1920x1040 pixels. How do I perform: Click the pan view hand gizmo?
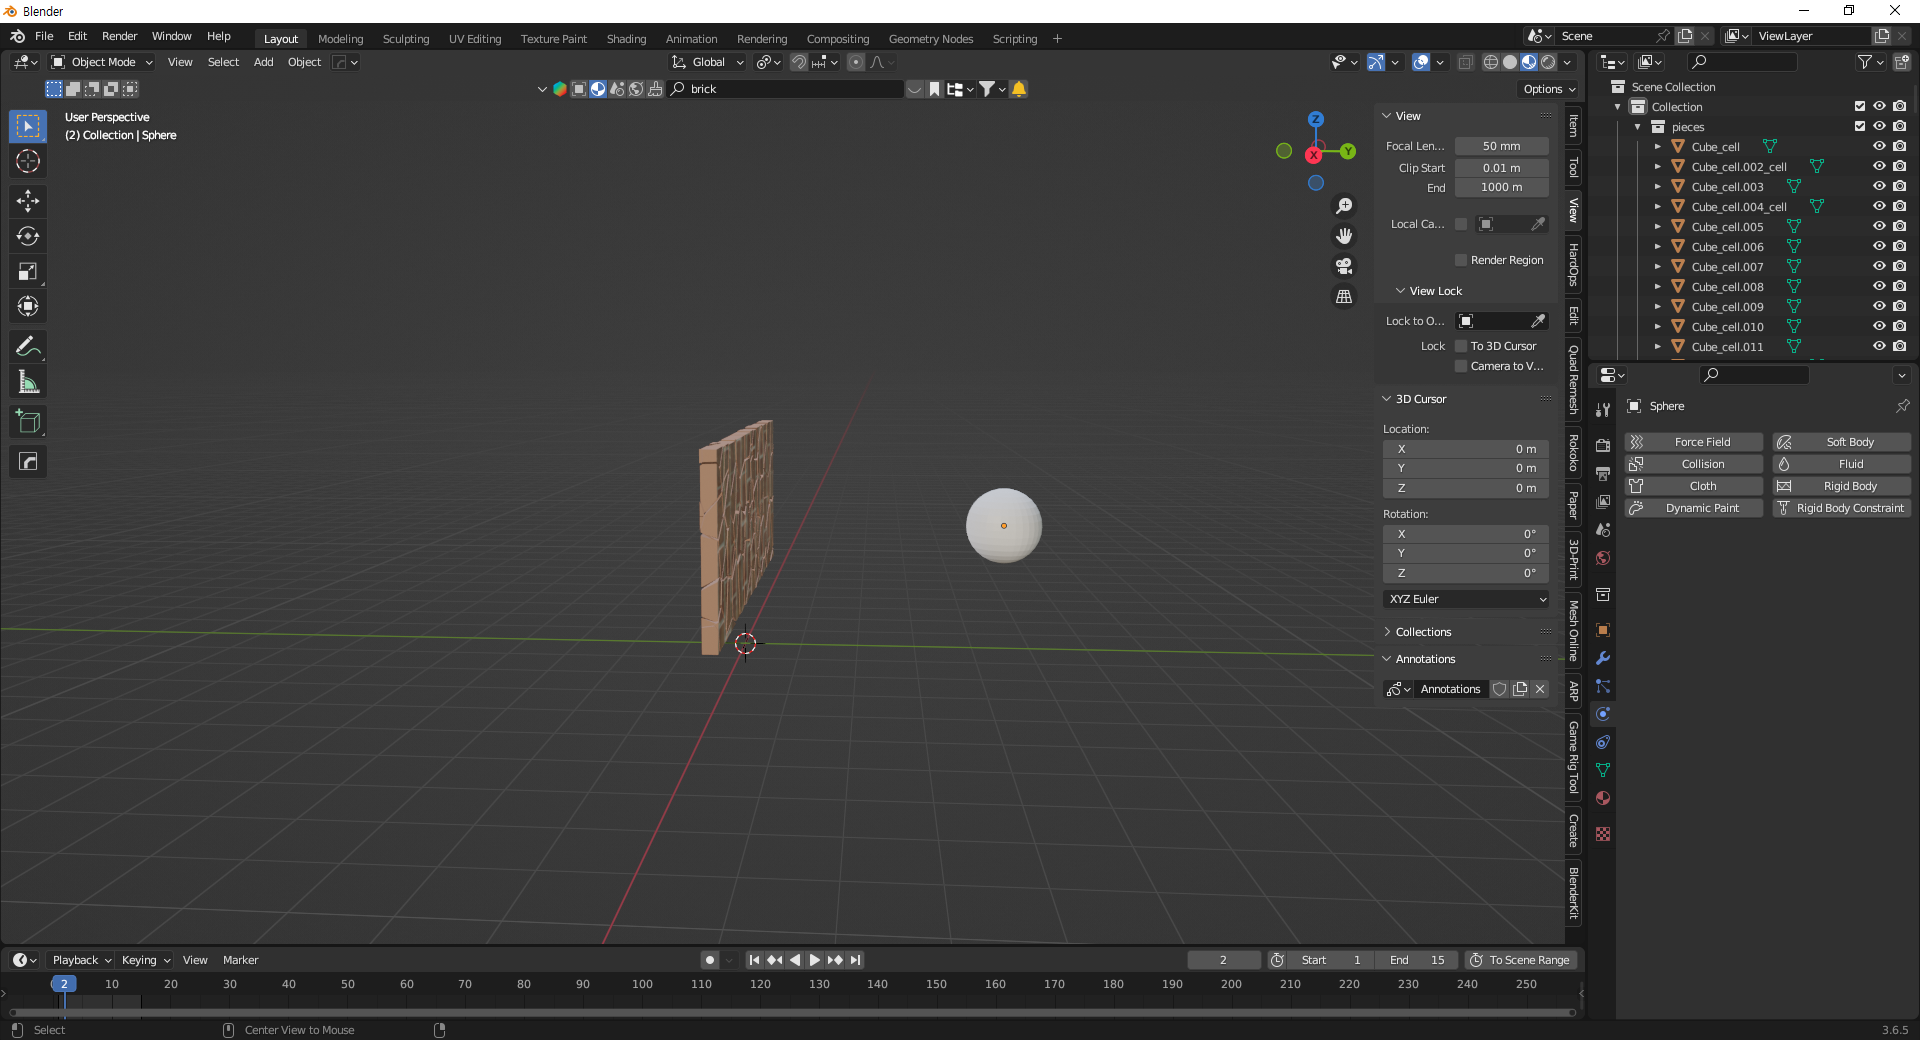pyautogui.click(x=1344, y=236)
